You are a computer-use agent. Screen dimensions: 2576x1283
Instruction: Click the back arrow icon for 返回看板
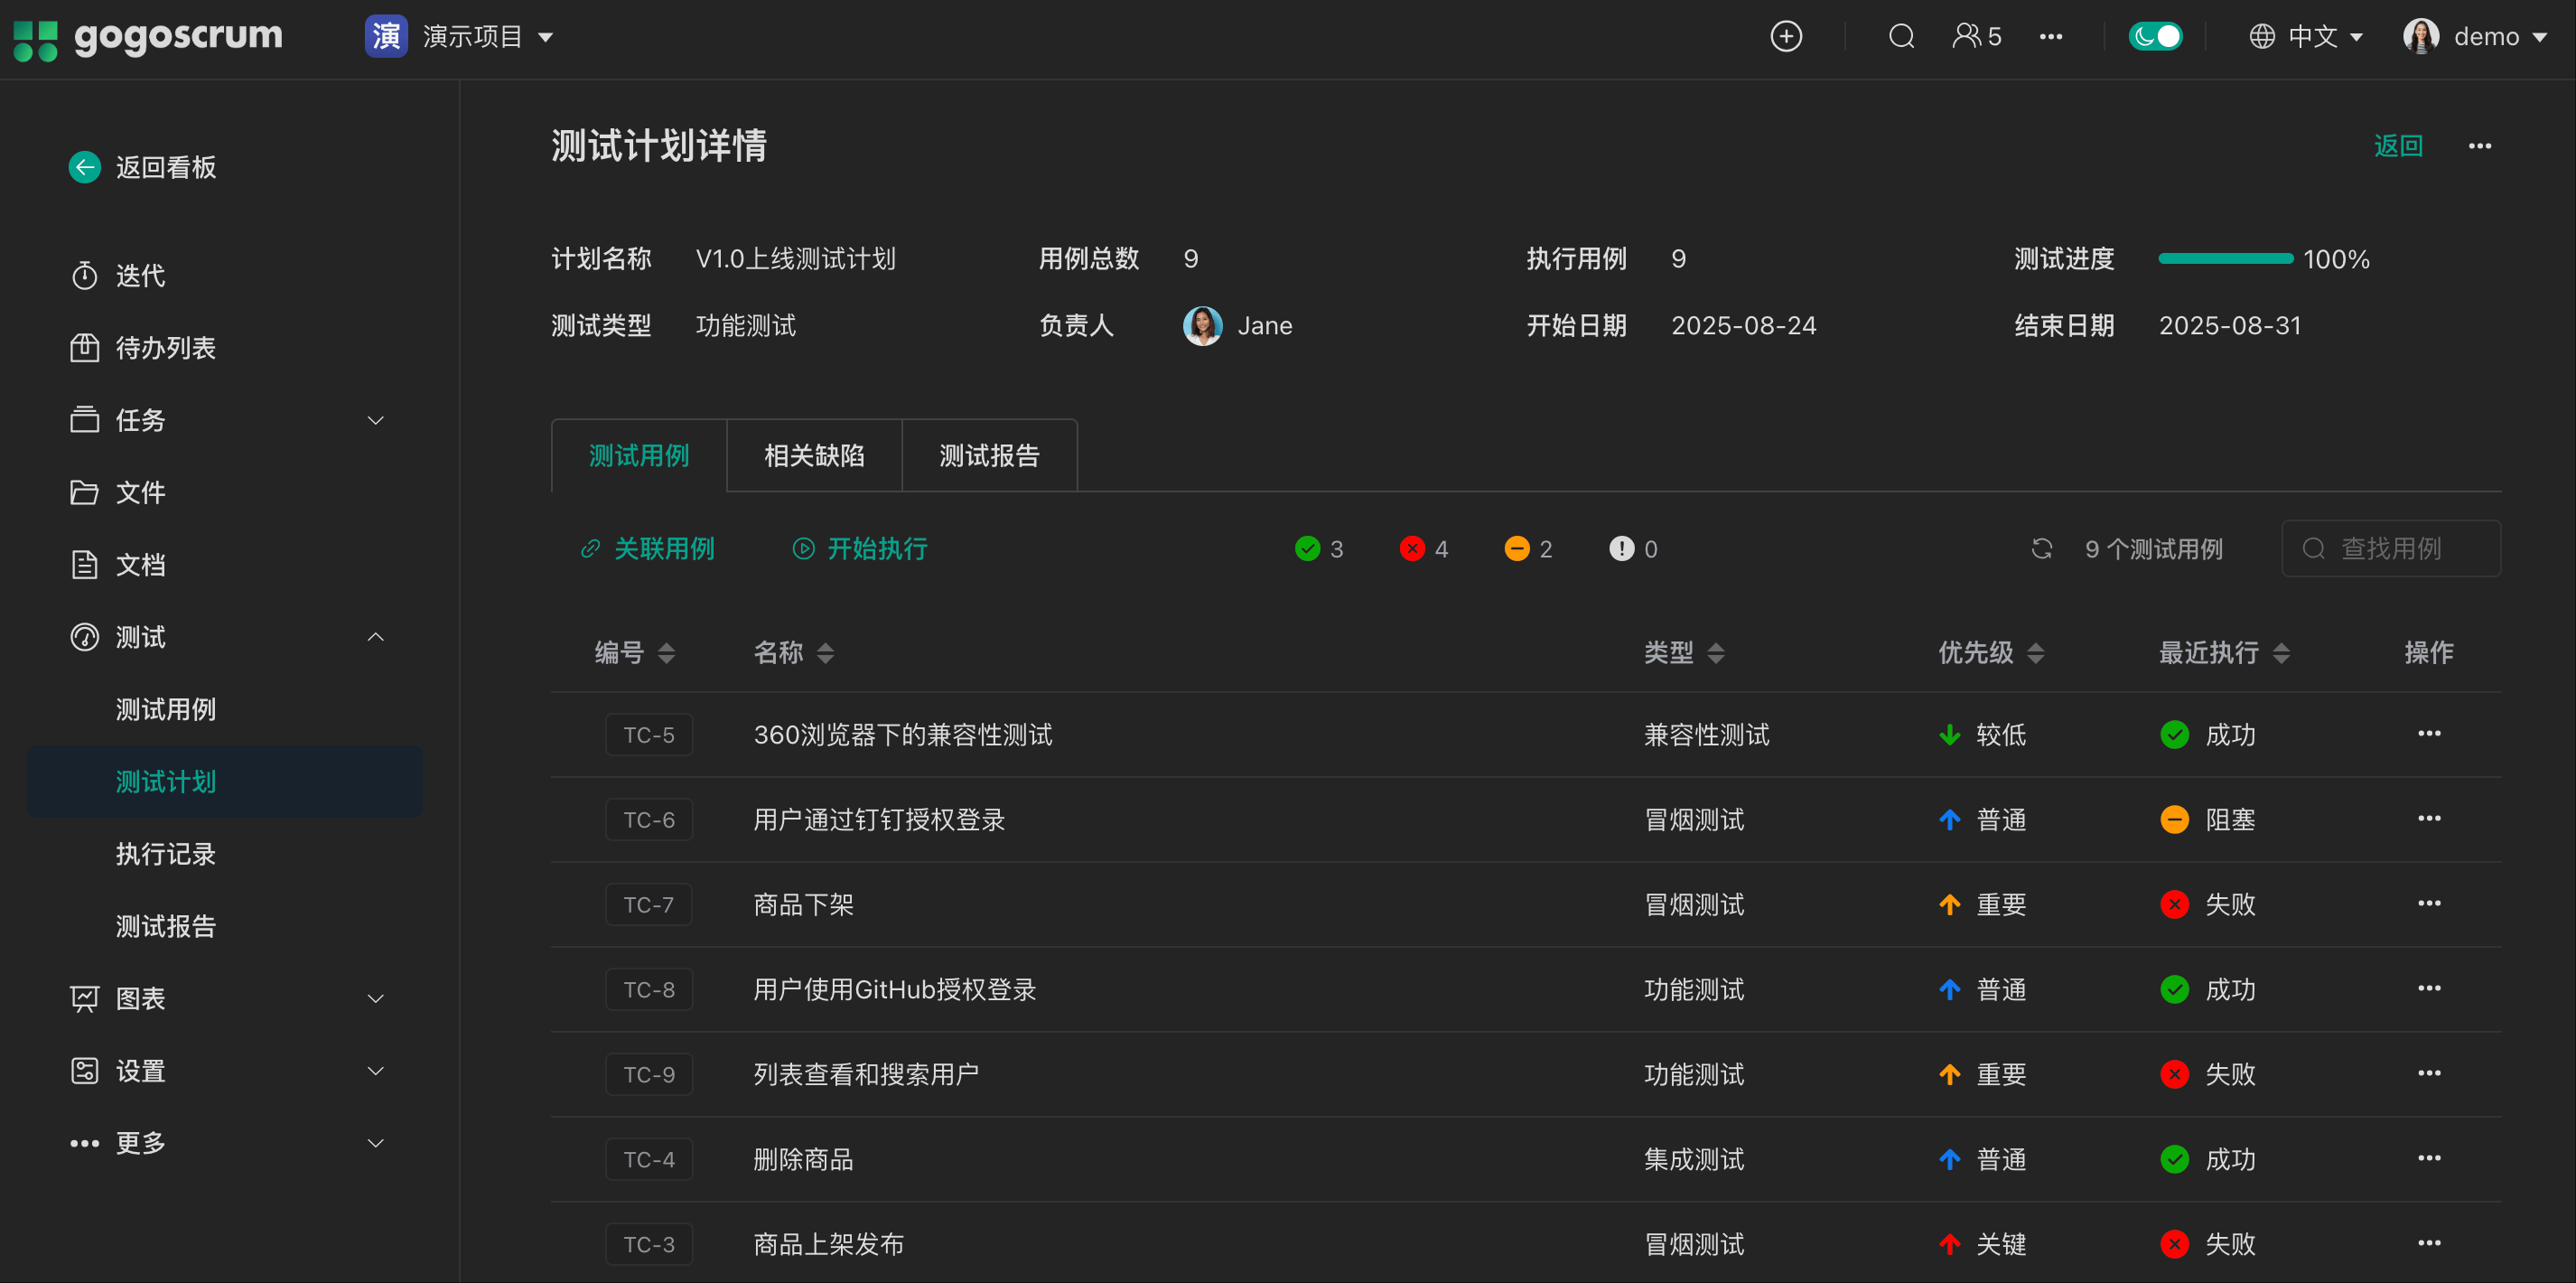(85, 167)
